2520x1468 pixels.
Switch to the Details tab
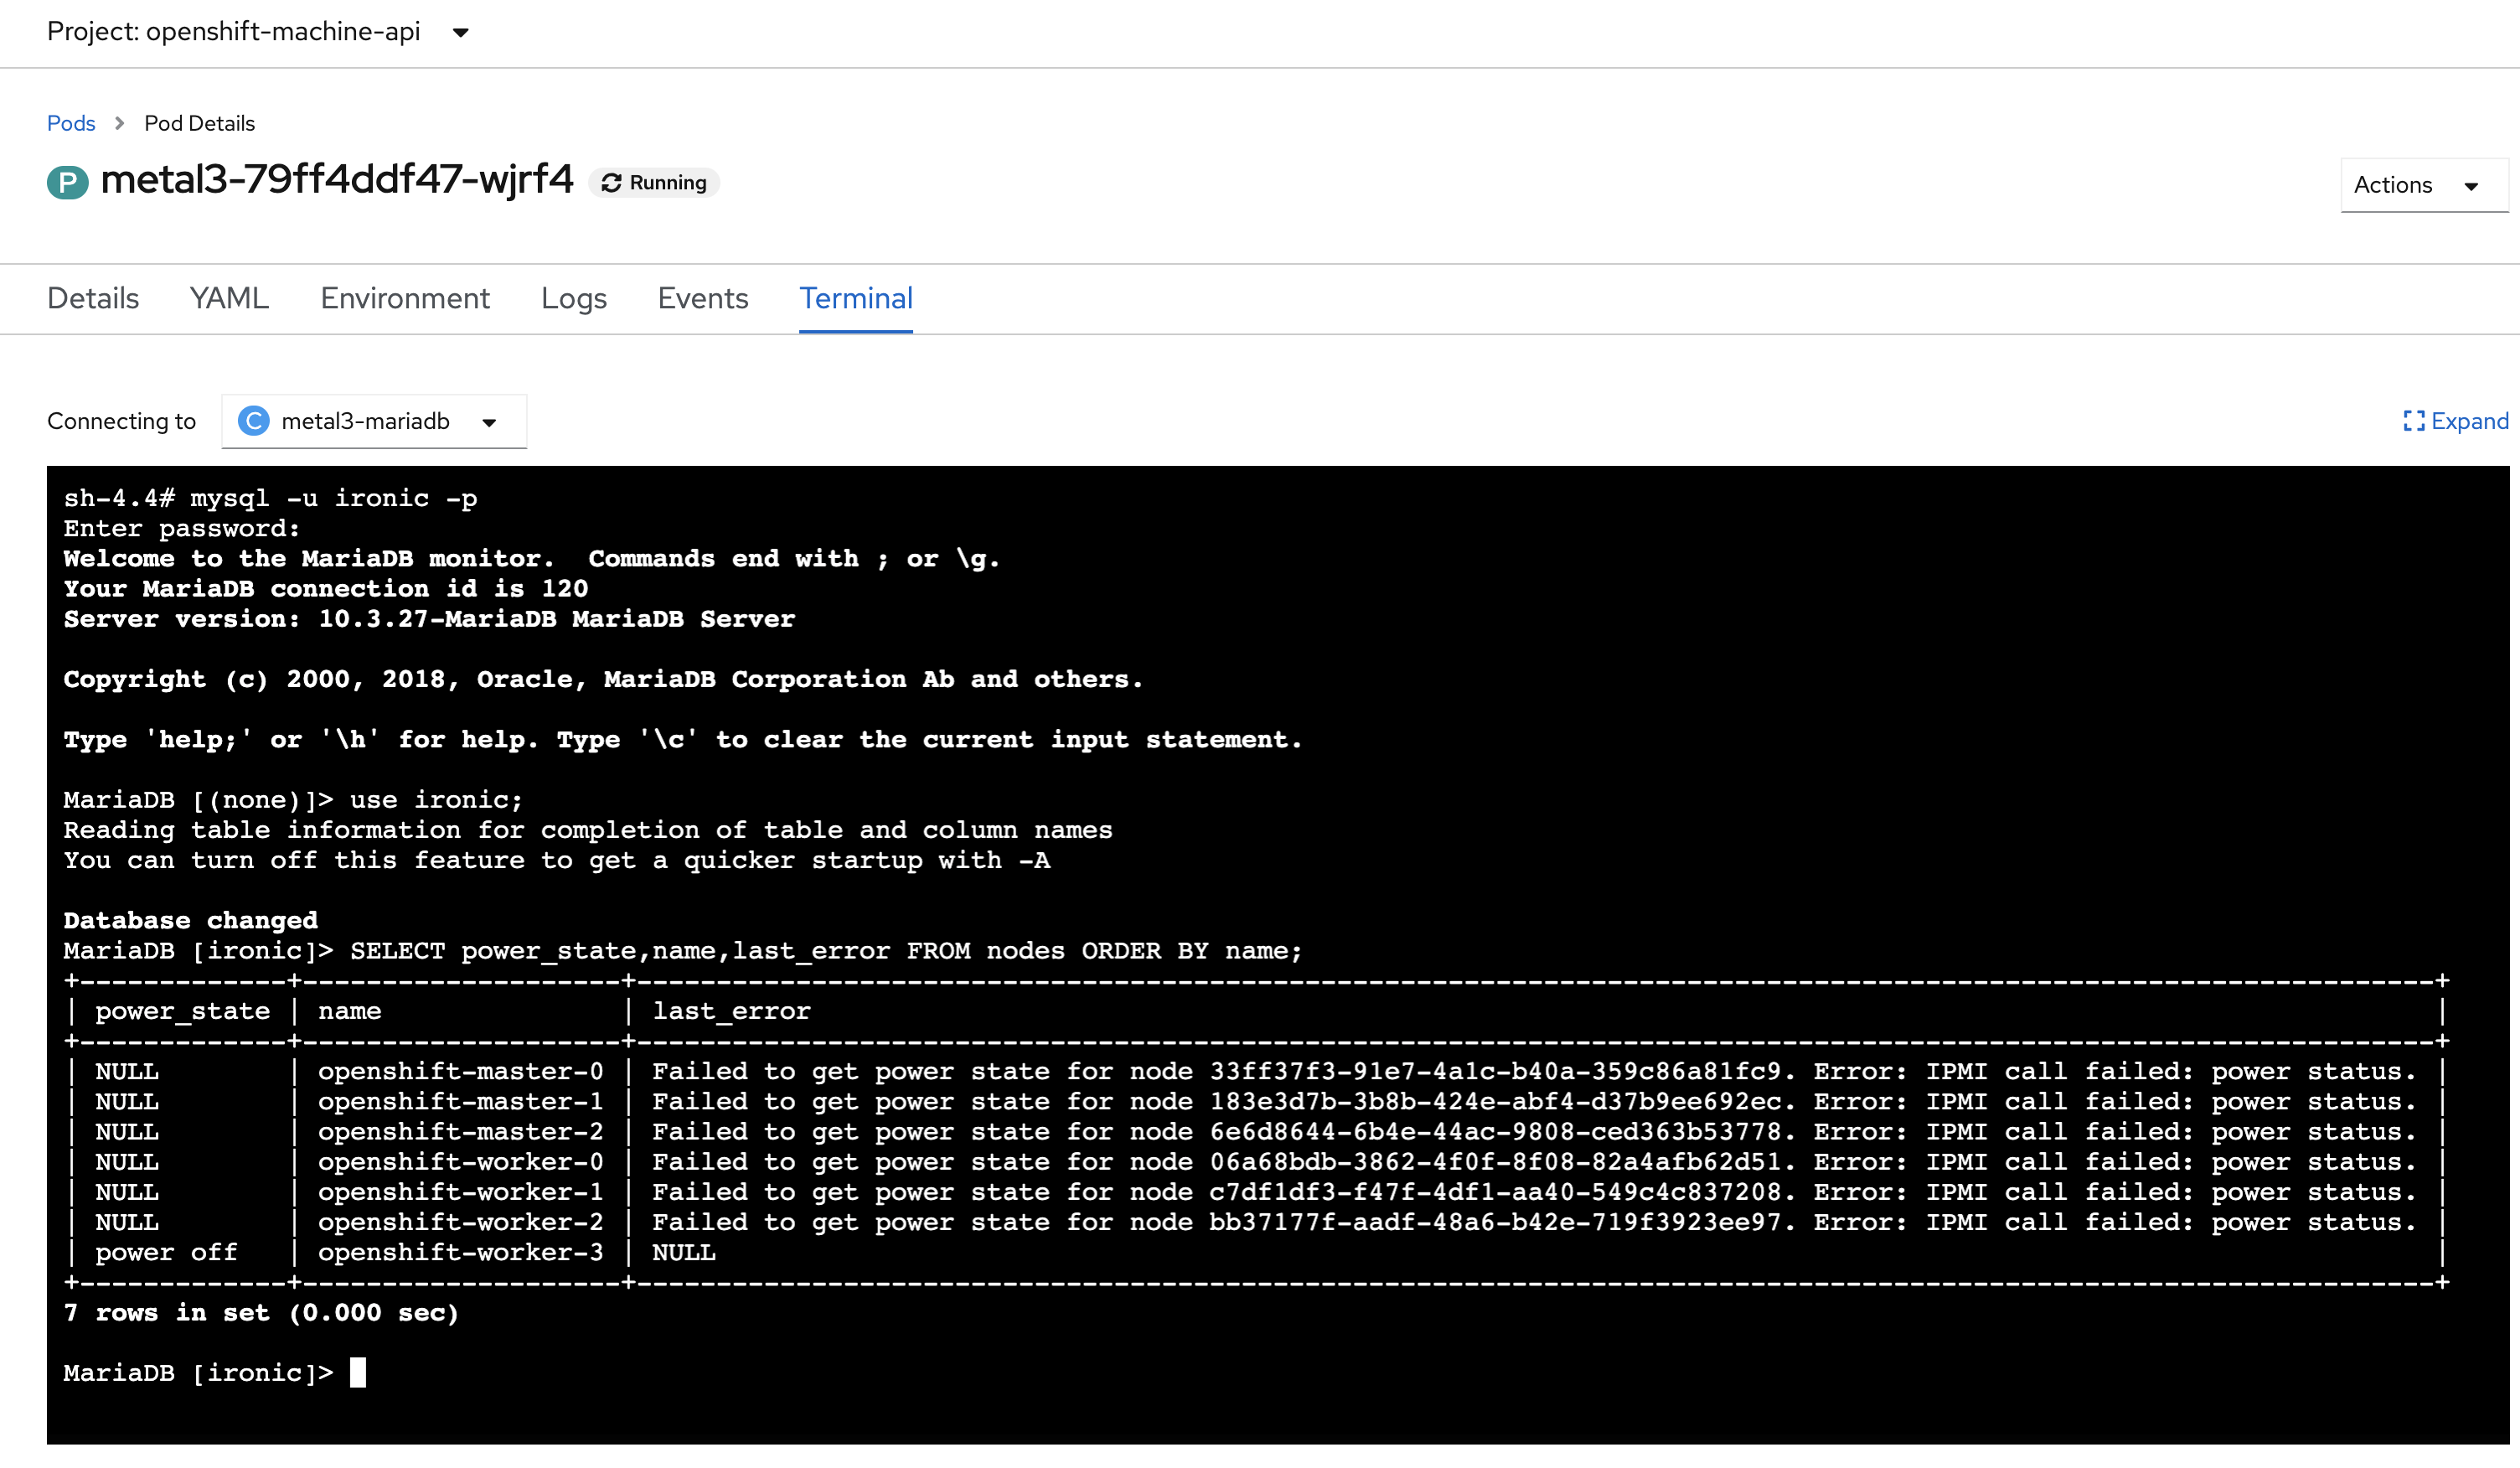[93, 298]
